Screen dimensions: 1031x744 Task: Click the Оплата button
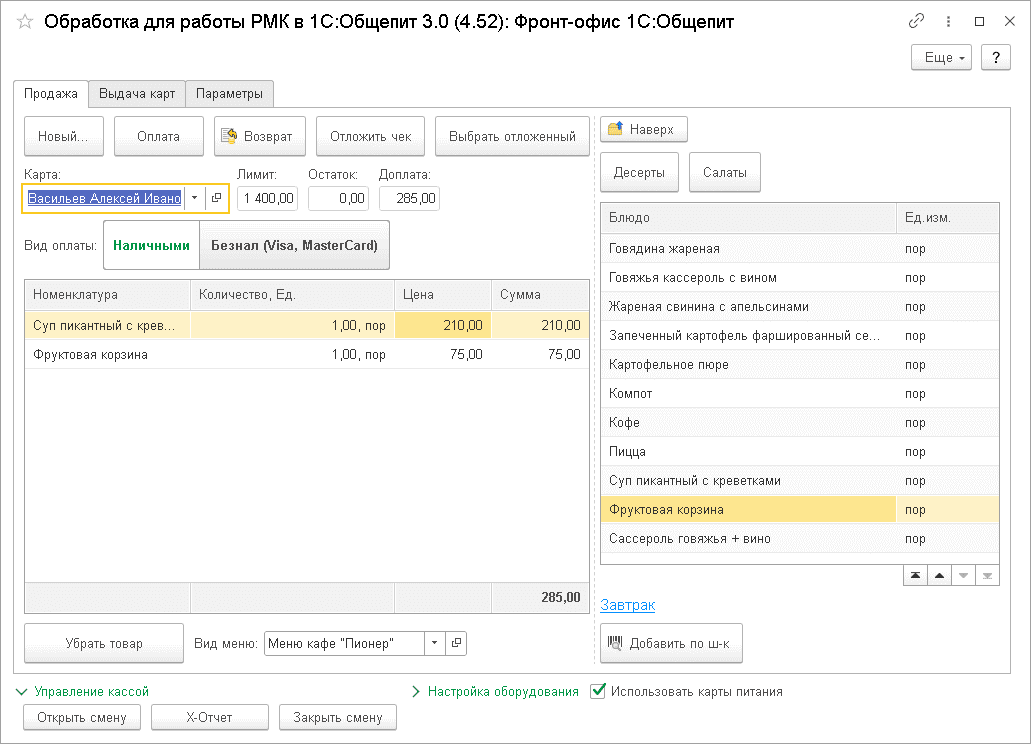[x=159, y=136]
